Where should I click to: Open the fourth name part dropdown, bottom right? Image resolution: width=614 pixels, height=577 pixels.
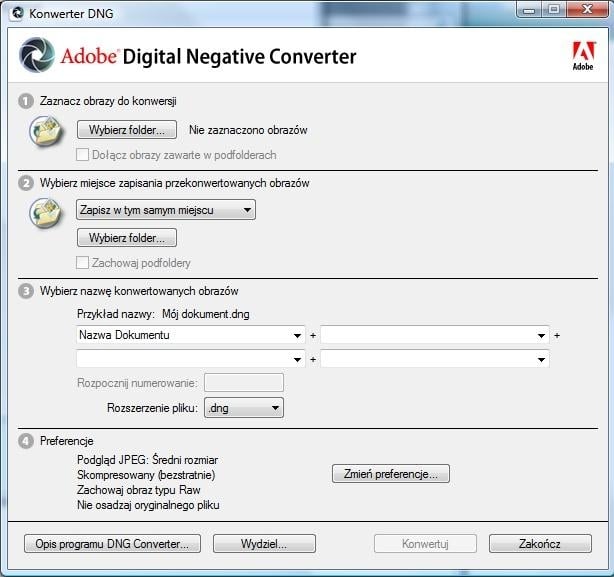coord(434,359)
